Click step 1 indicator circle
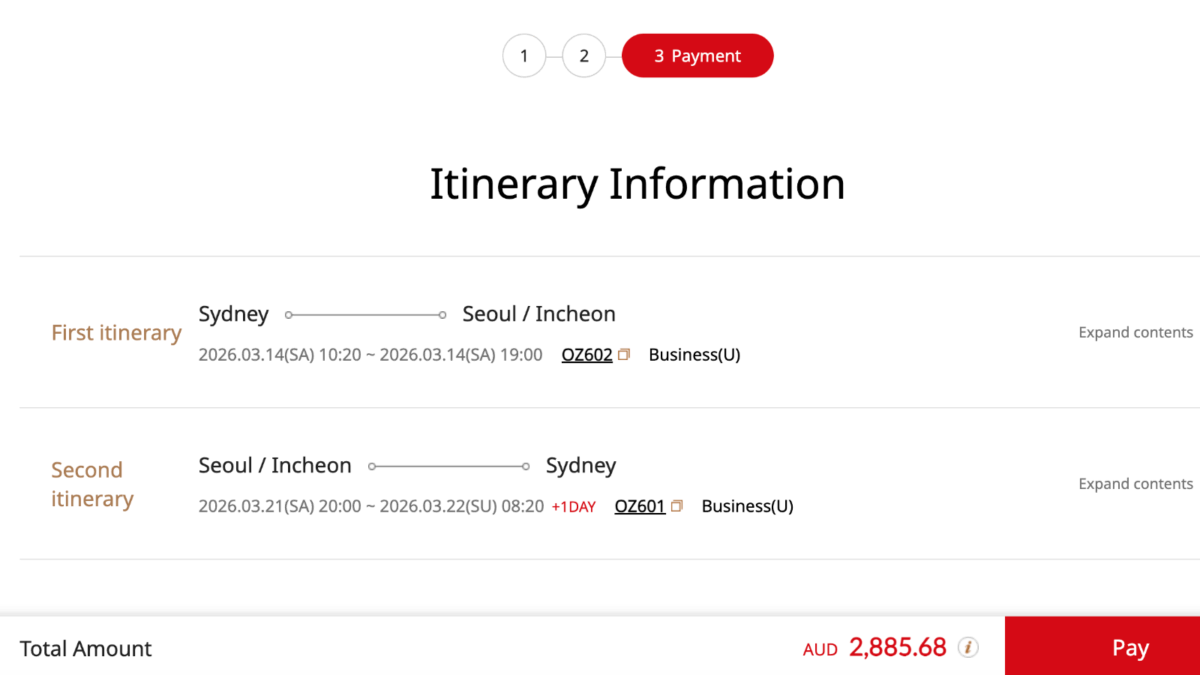The height and width of the screenshot is (675, 1200). [524, 56]
